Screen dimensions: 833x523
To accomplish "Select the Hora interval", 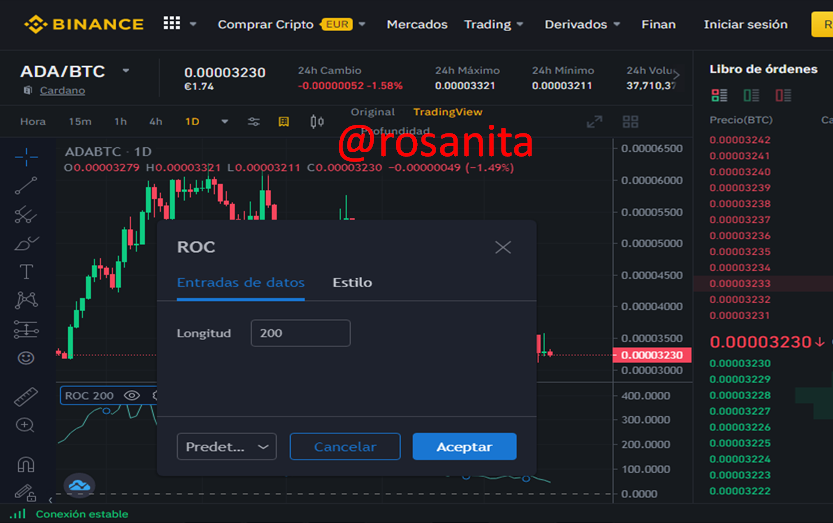I will [33, 122].
